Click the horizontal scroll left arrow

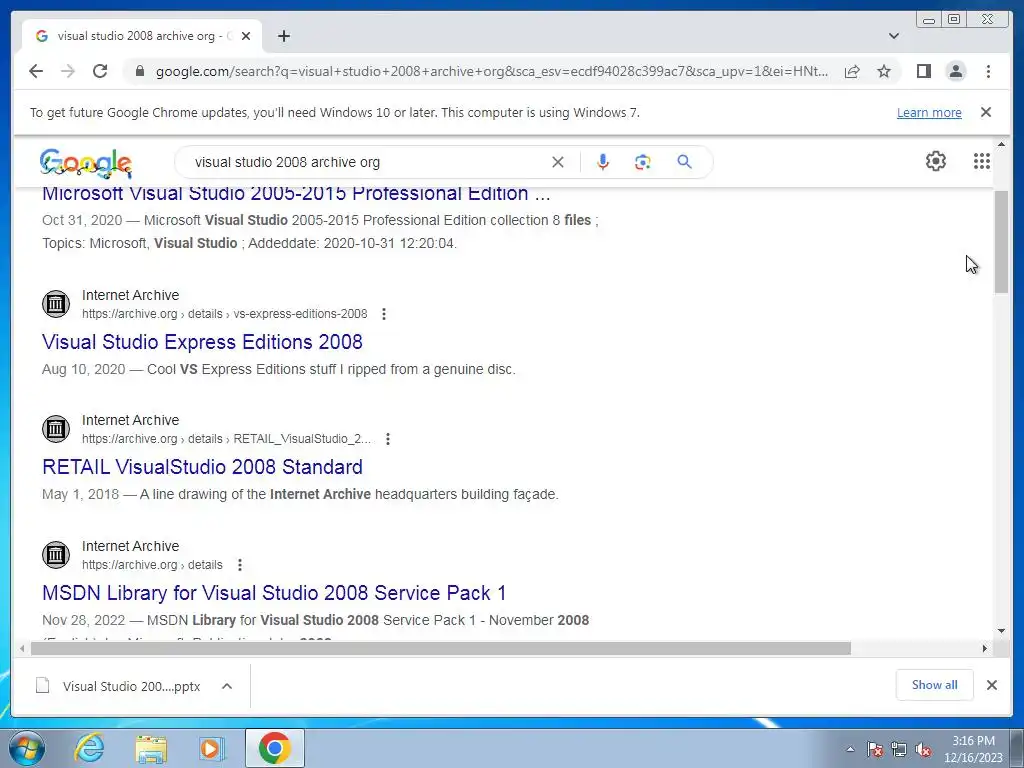coord(22,648)
